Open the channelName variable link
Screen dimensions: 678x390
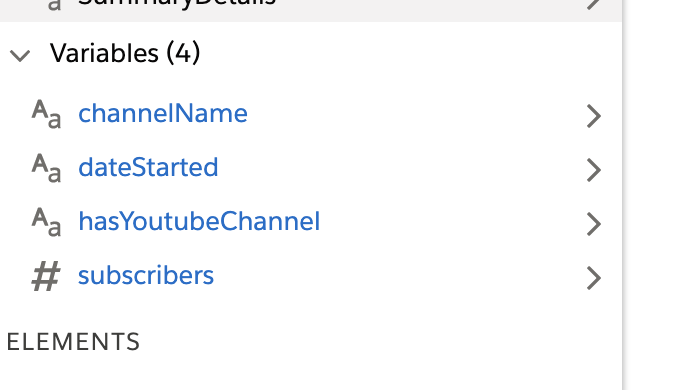click(x=163, y=113)
